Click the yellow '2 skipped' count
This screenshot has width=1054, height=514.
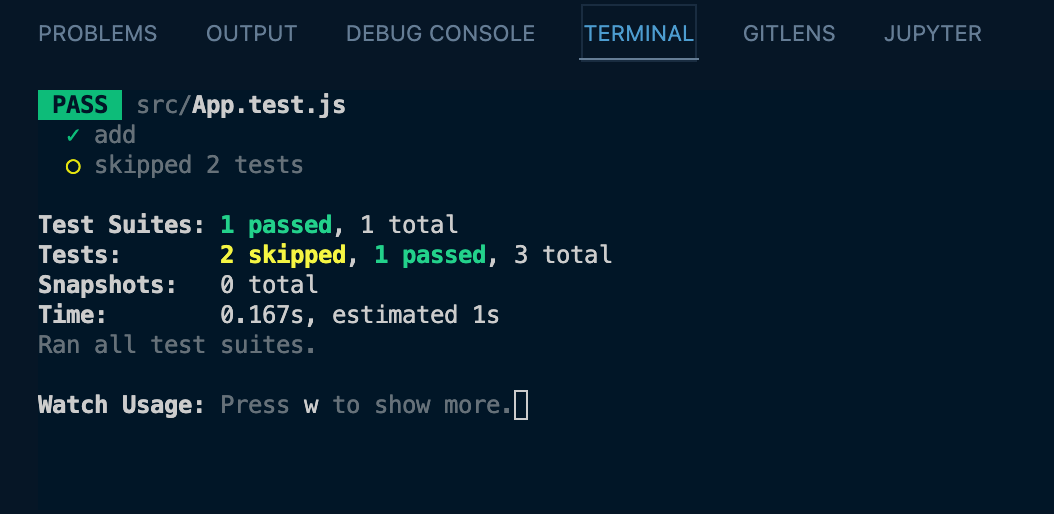283,255
